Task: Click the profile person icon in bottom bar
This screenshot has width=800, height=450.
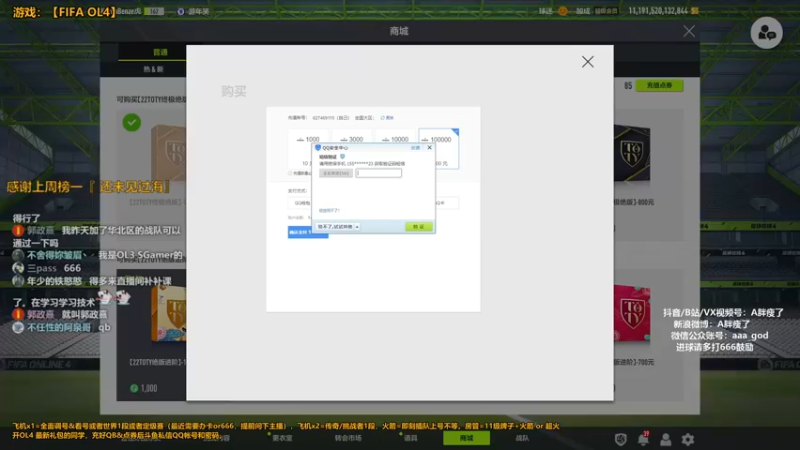Action: (x=665, y=439)
